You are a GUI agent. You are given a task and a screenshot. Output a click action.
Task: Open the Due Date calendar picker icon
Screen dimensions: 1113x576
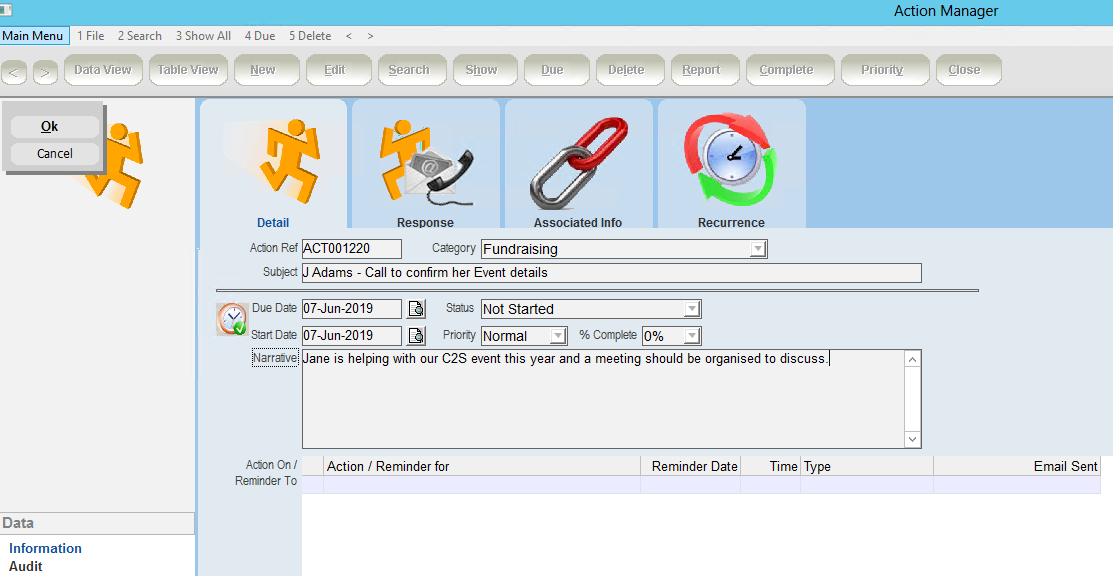[x=416, y=309]
